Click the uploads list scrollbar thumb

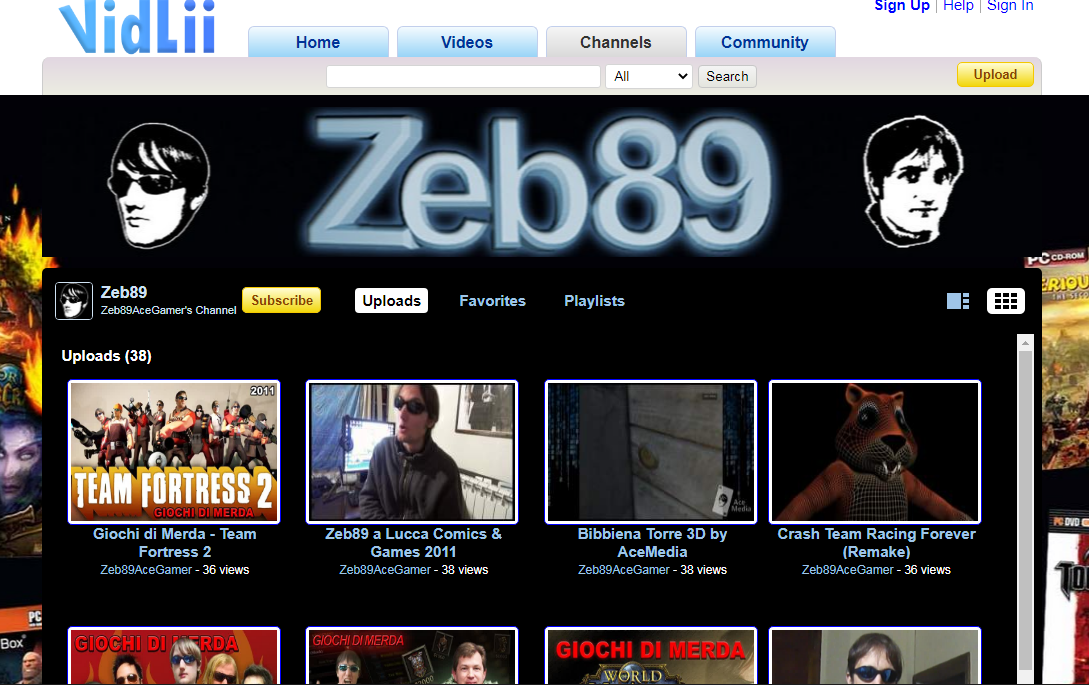click(1025, 511)
